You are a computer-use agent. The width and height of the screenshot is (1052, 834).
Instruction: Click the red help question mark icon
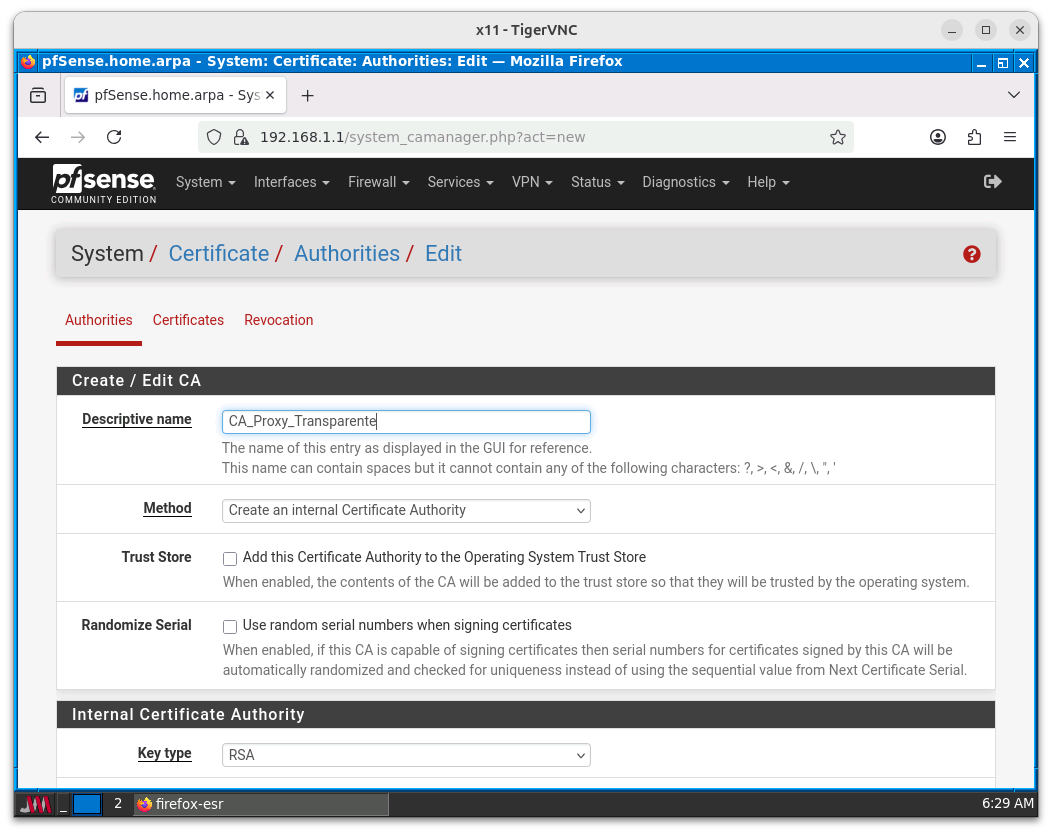pos(971,254)
